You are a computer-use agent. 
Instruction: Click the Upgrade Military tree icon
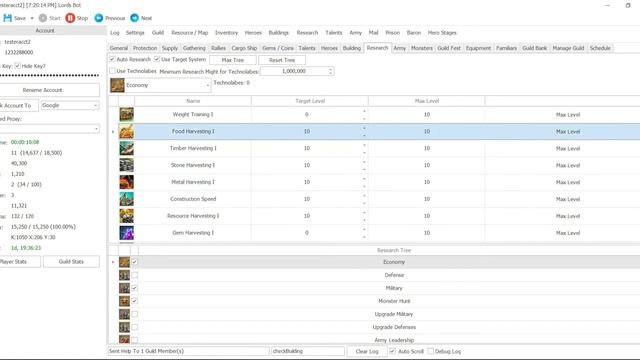pos(124,314)
